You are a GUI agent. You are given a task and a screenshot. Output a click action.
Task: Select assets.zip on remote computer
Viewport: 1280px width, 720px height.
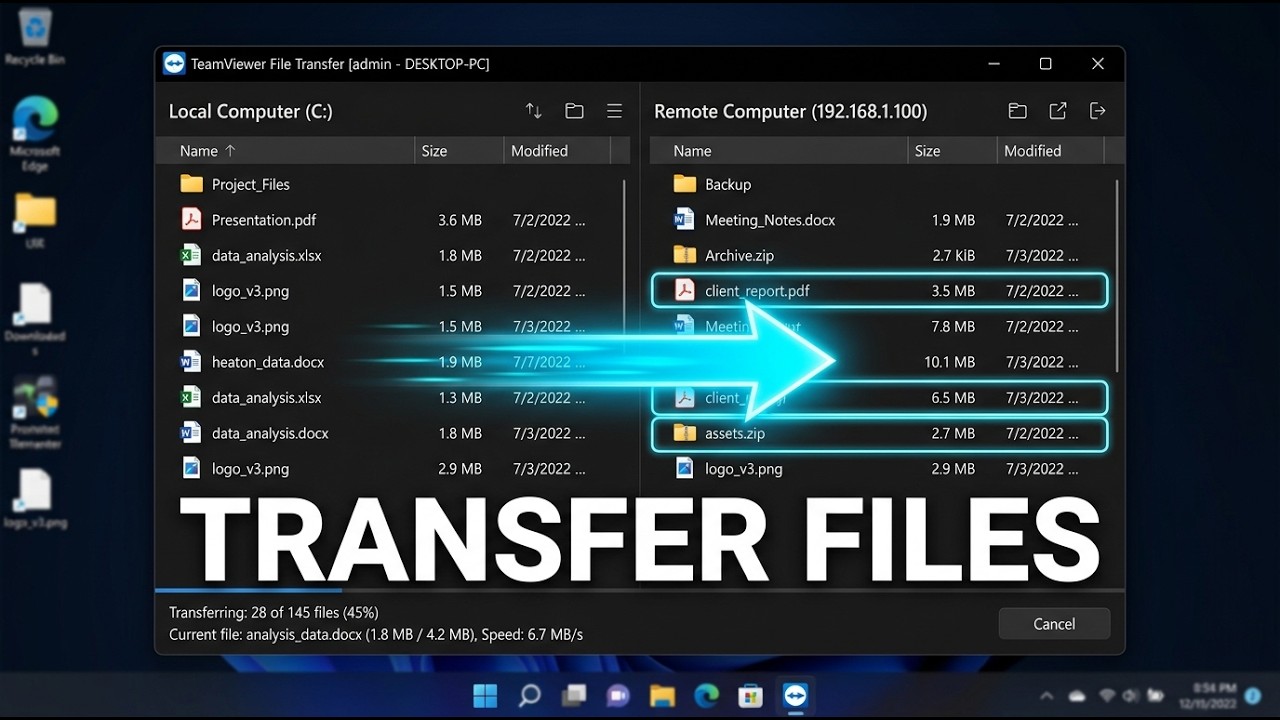pos(880,433)
